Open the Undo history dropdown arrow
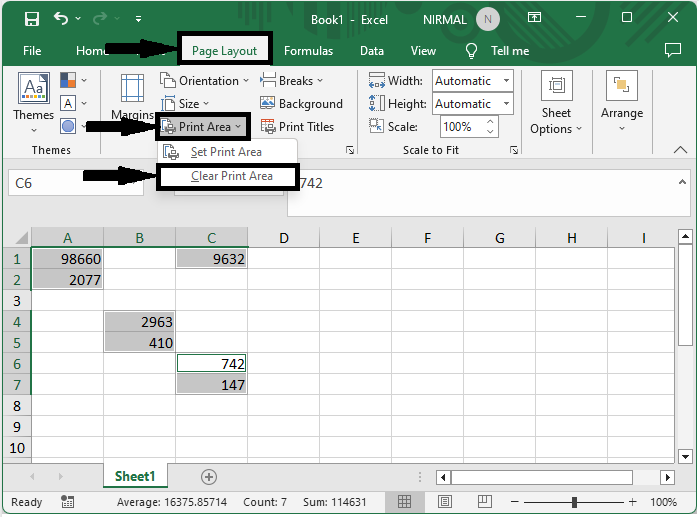 (78, 19)
